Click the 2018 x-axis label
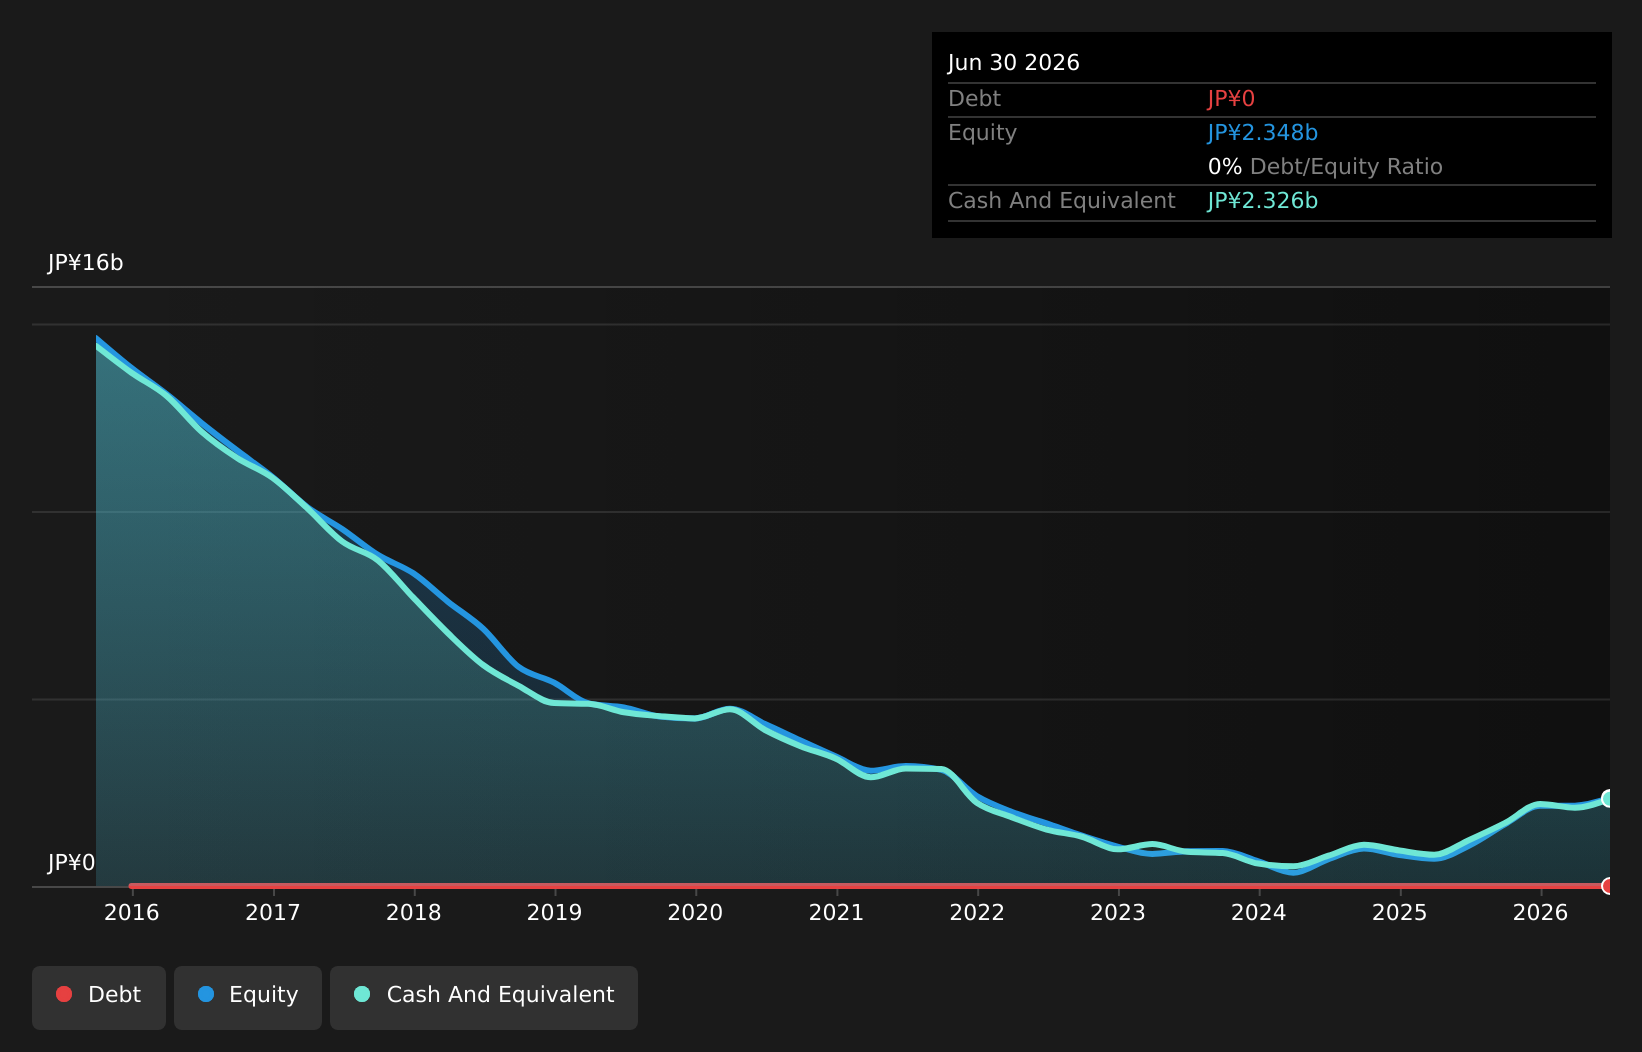Image resolution: width=1642 pixels, height=1052 pixels. click(x=414, y=912)
